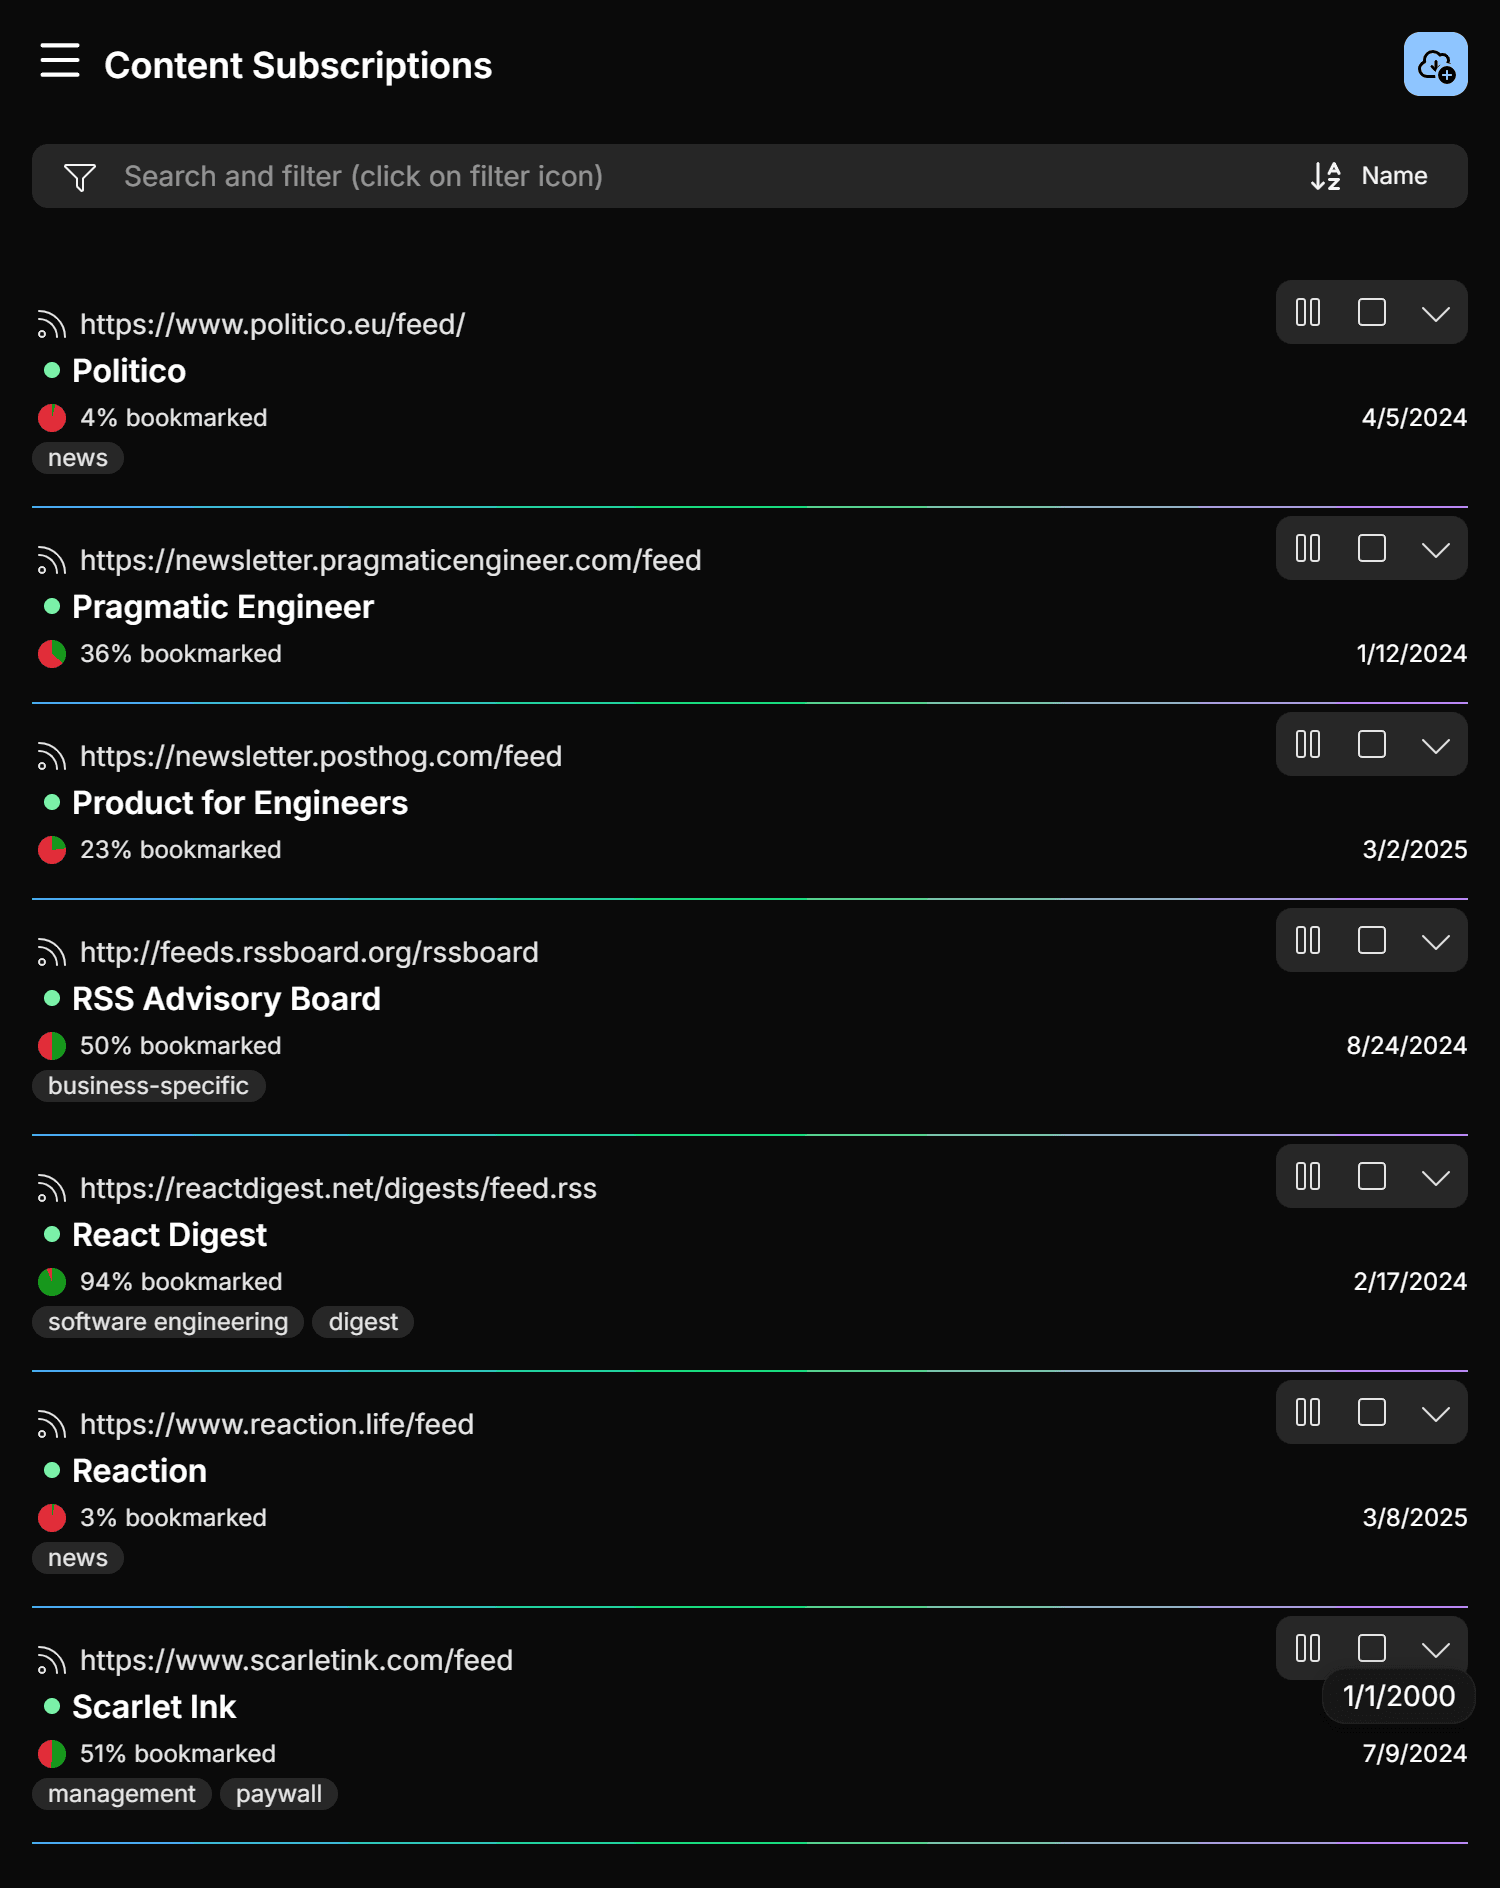Expand the Scarlet Ink entry
The height and width of the screenshot is (1888, 1500).
pyautogui.click(x=1435, y=1649)
